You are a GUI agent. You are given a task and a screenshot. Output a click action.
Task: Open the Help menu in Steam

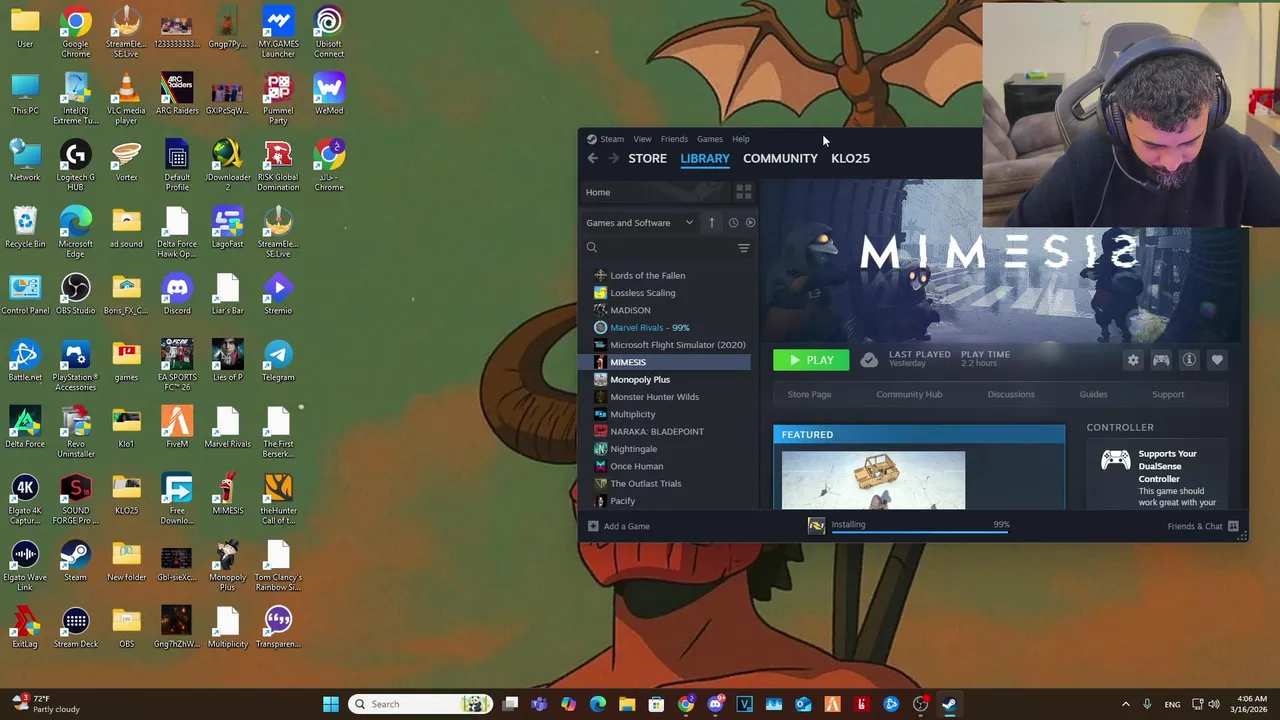pyautogui.click(x=740, y=139)
